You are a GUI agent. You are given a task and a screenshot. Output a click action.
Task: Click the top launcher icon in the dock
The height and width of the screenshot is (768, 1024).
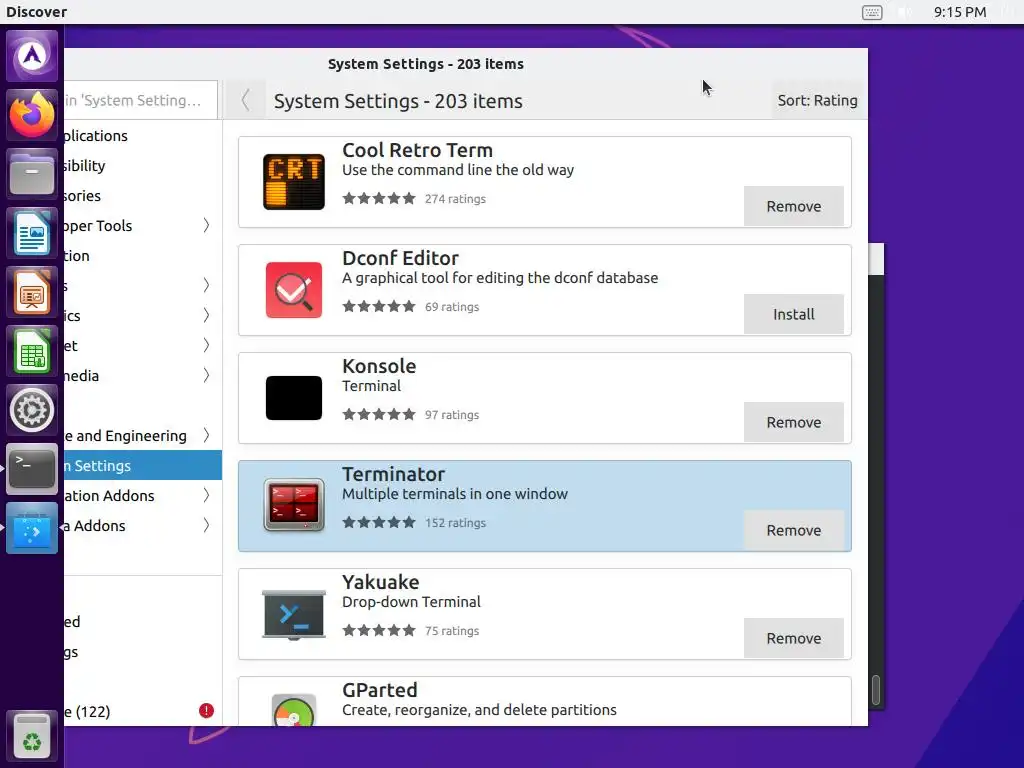[x=32, y=56]
